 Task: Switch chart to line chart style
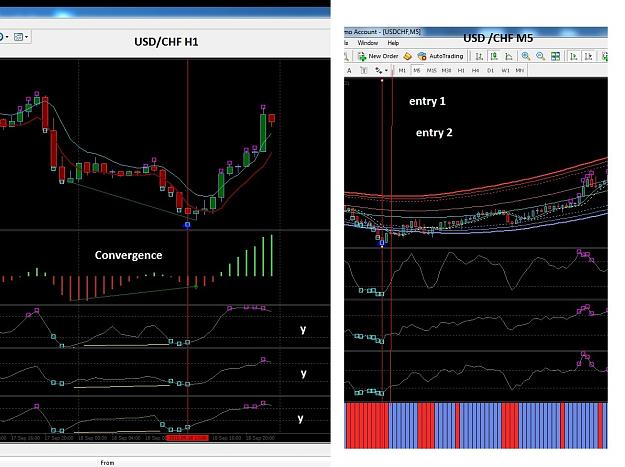coord(509,56)
